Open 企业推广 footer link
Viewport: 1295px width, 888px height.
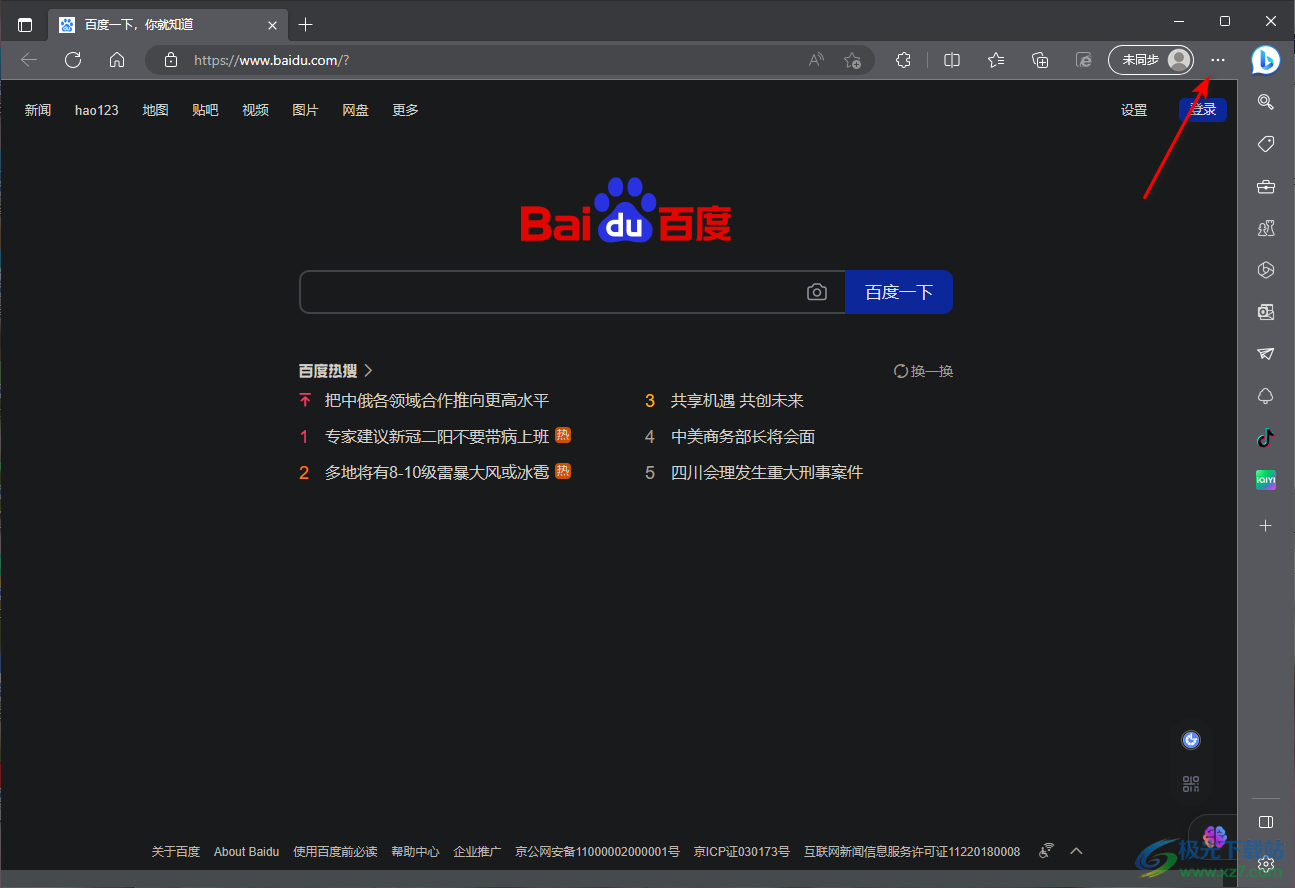tap(477, 852)
